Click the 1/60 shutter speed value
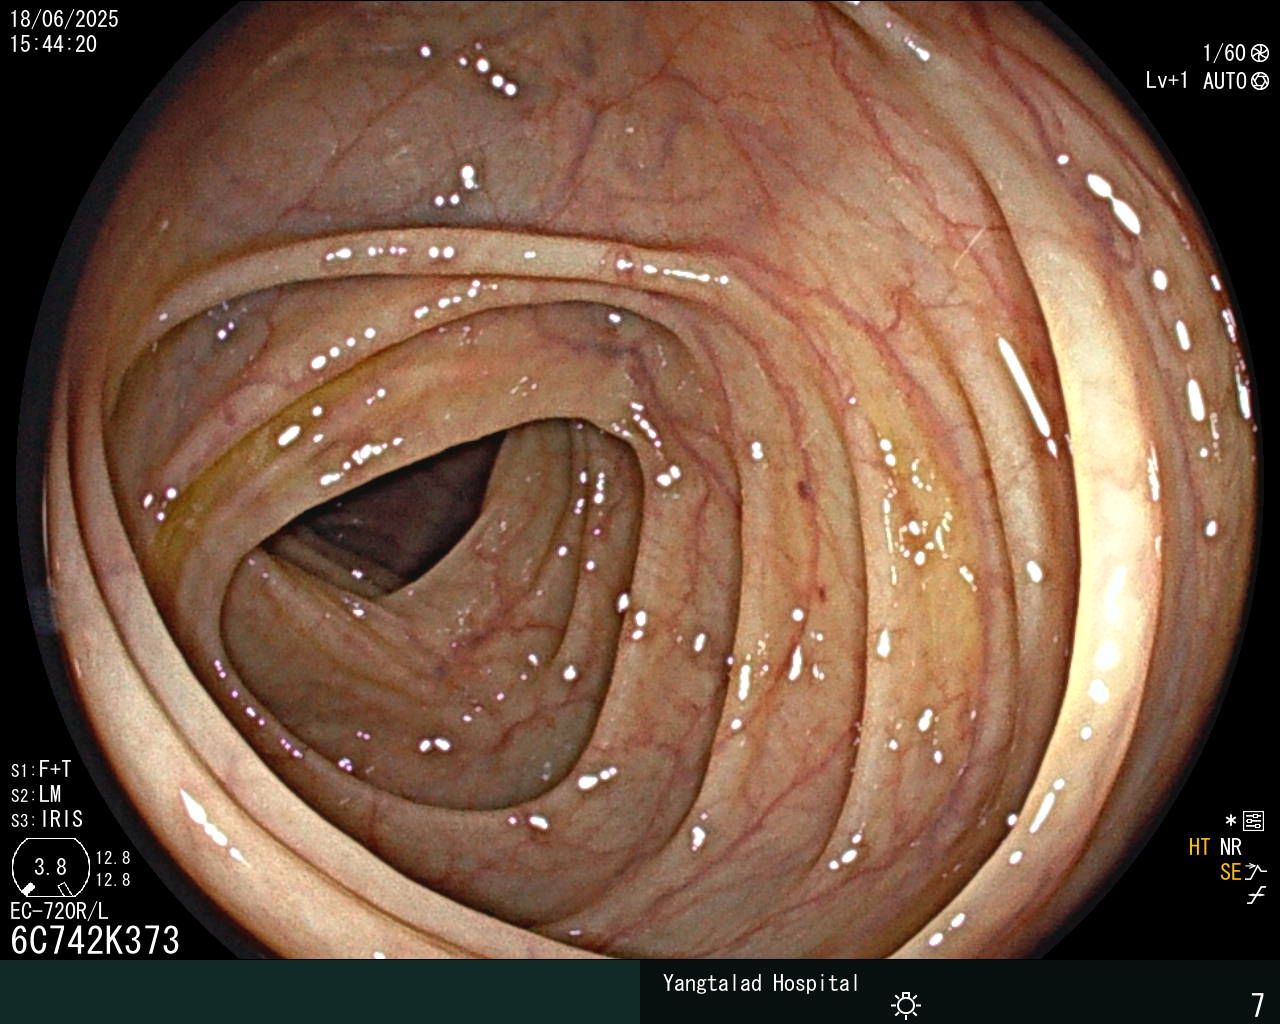 click(1224, 53)
